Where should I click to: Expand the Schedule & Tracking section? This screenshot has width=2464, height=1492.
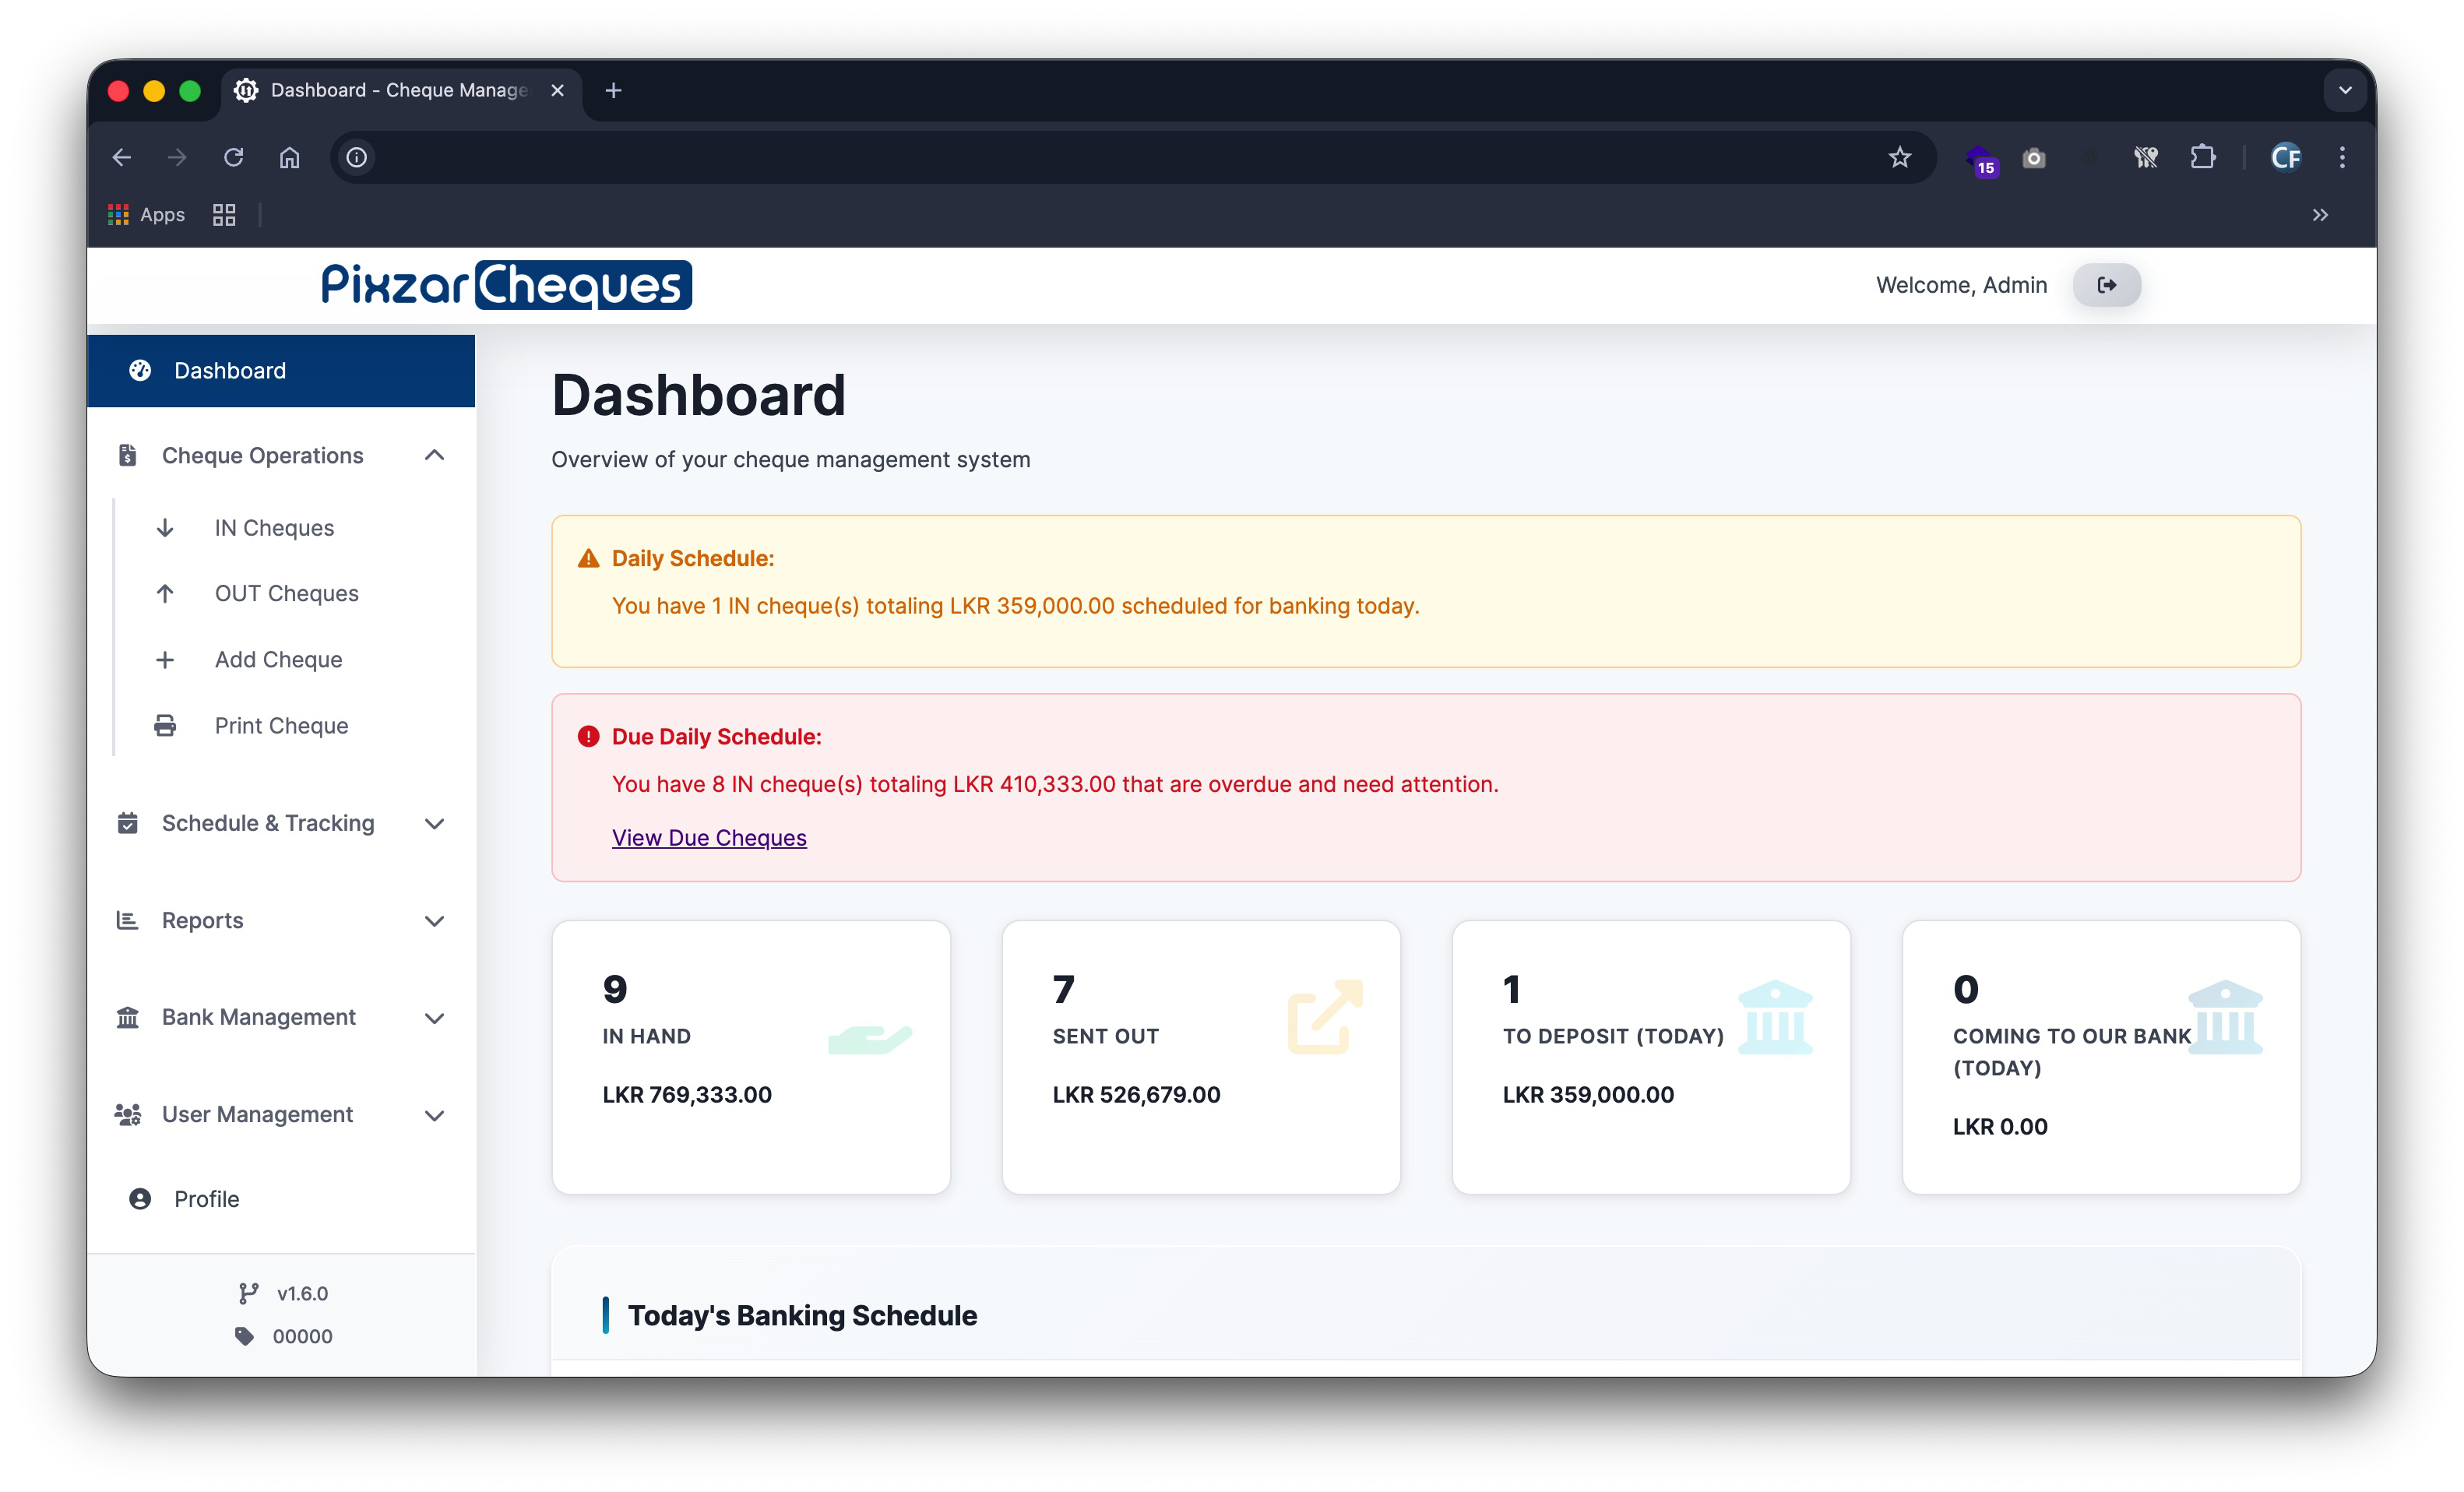click(434, 824)
